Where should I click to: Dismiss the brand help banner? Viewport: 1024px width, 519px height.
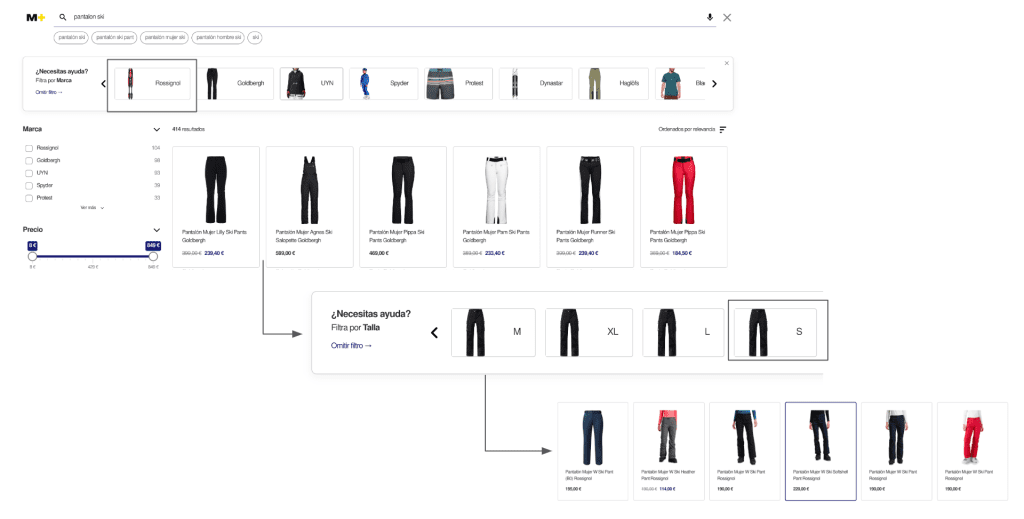(x=727, y=63)
